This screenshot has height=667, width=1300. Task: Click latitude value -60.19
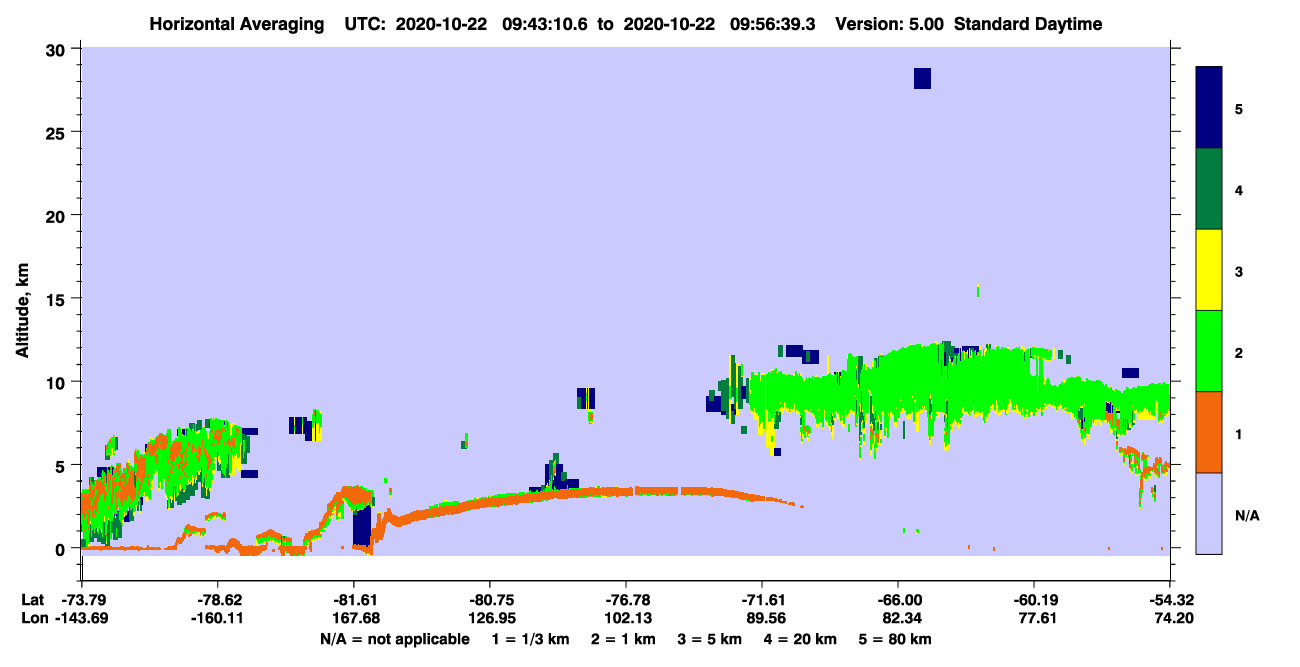[x=1034, y=600]
